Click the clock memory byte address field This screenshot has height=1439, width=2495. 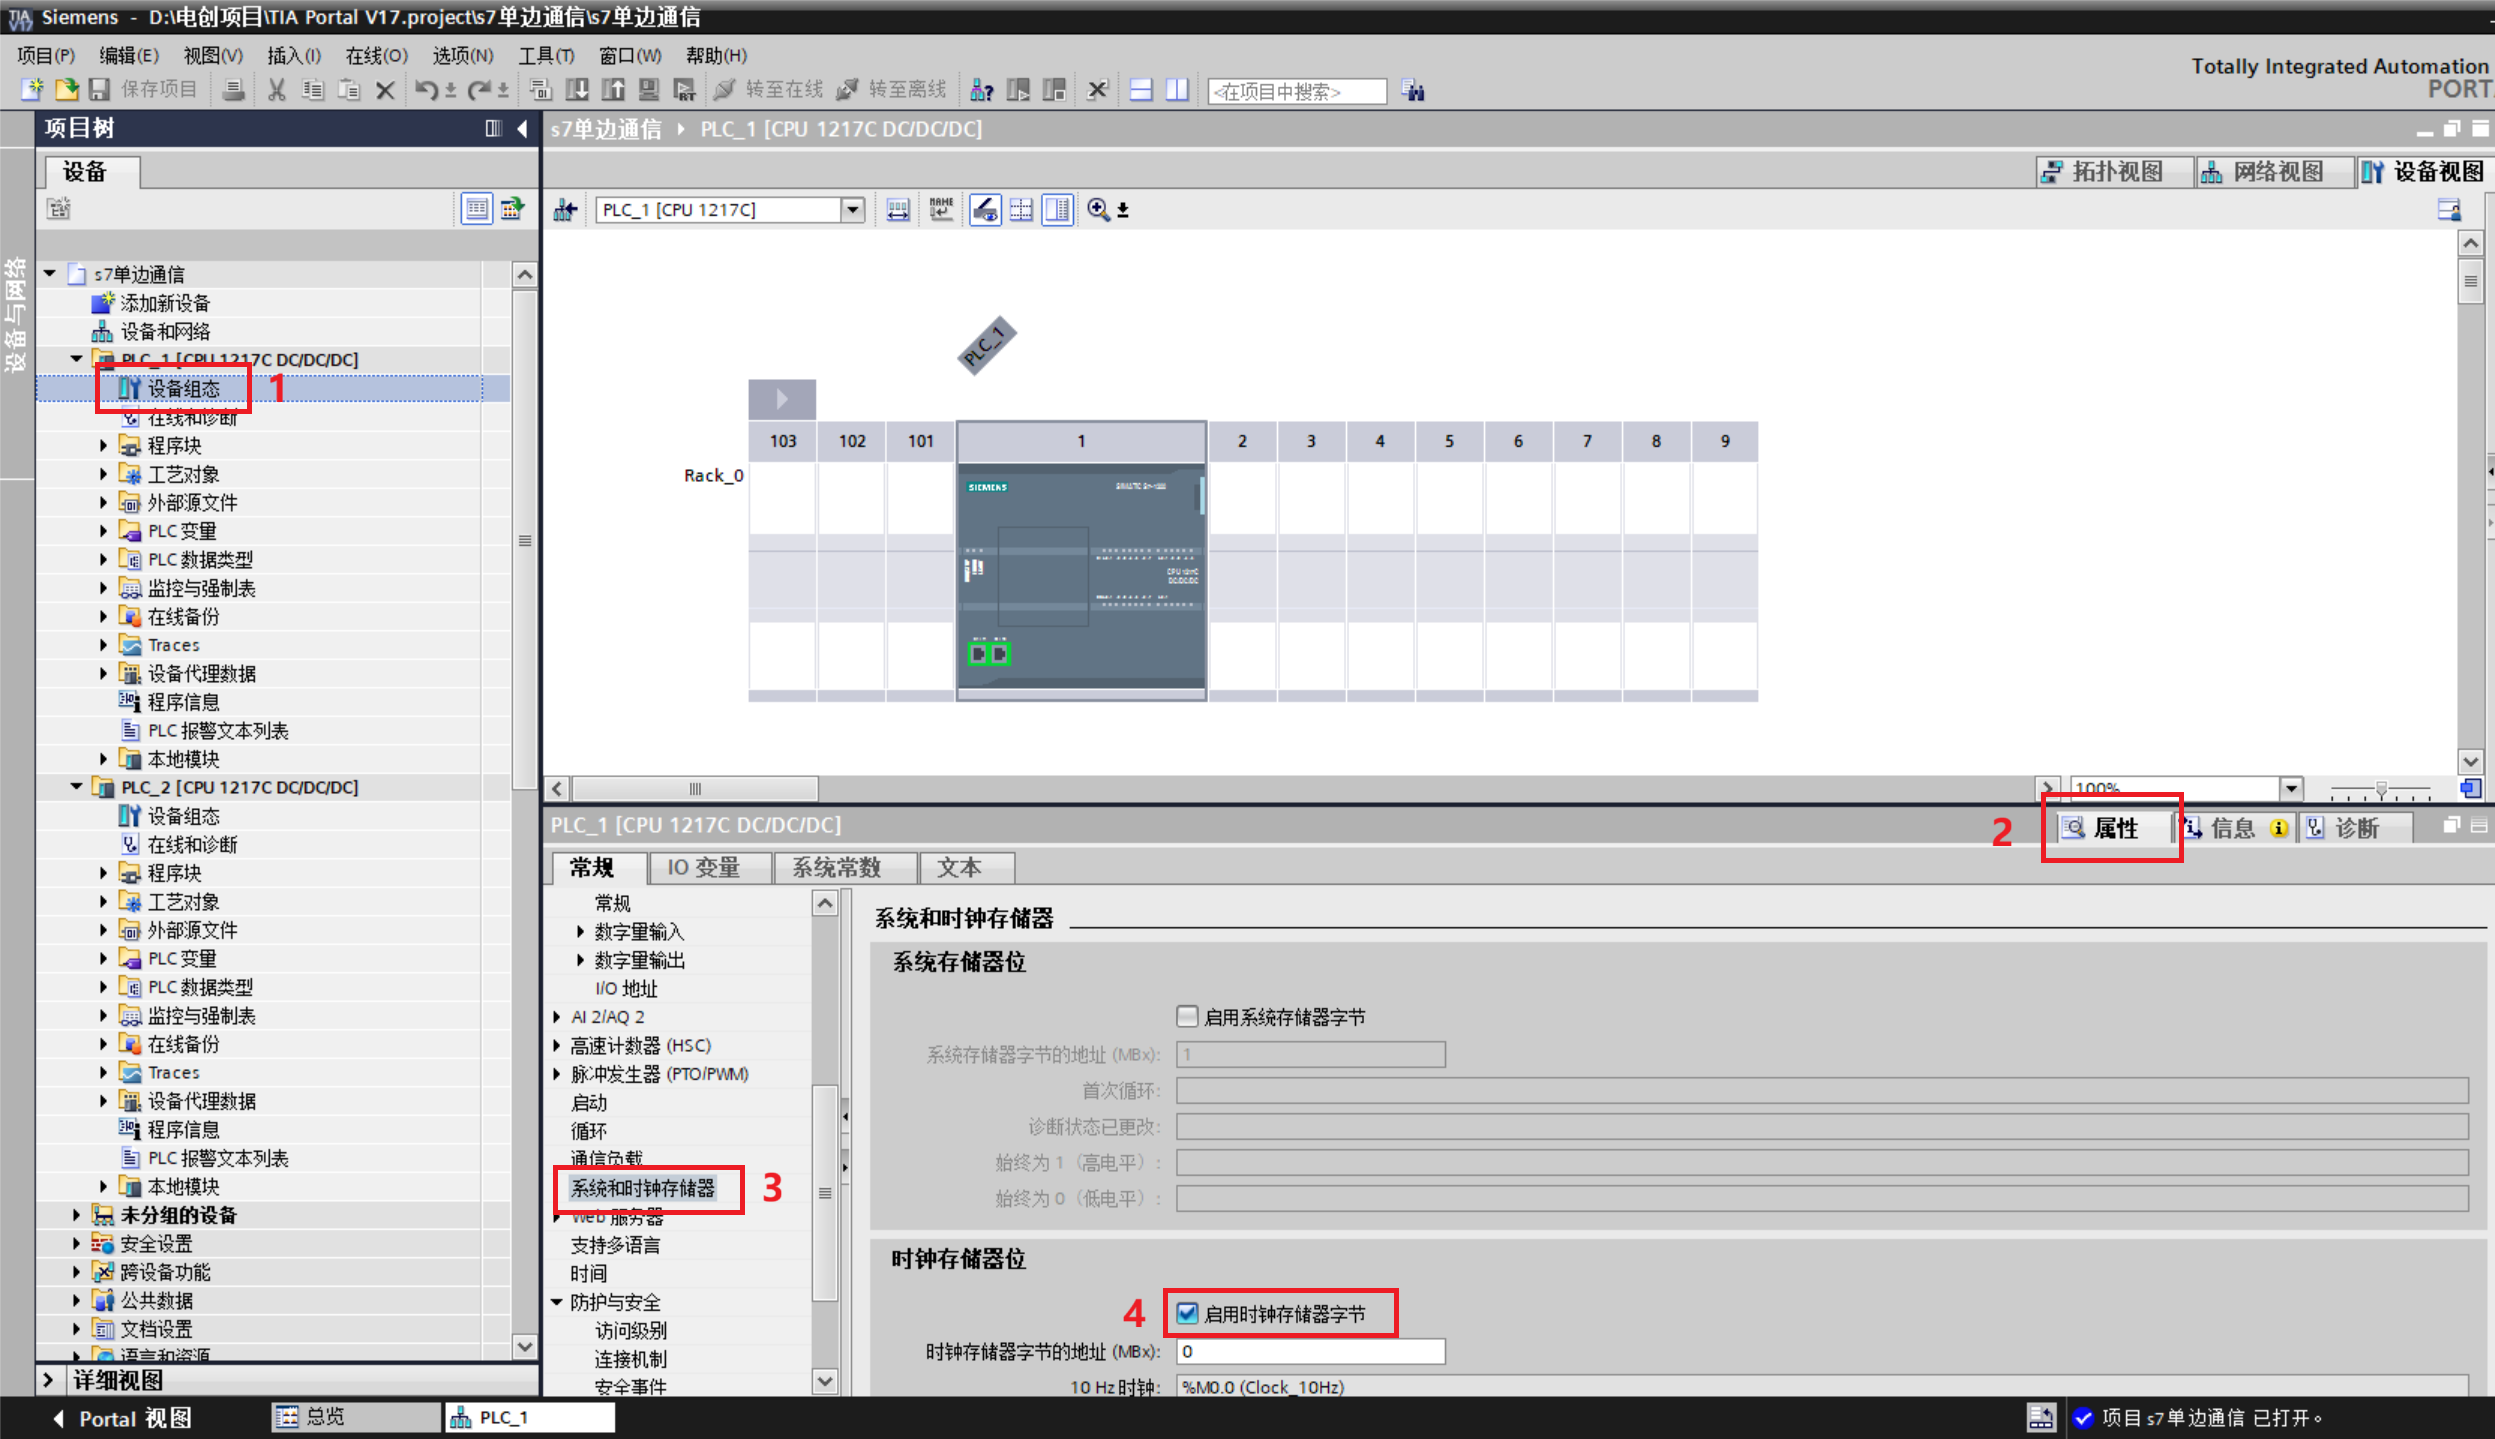1309,1351
